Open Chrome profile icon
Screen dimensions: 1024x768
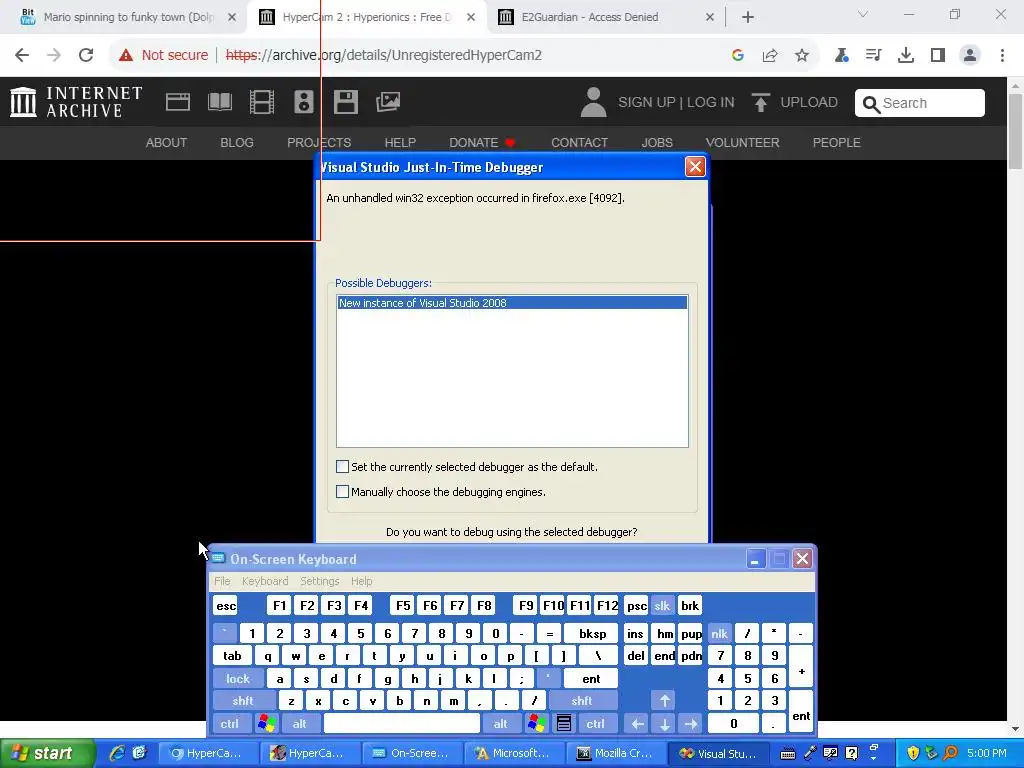click(x=970, y=55)
